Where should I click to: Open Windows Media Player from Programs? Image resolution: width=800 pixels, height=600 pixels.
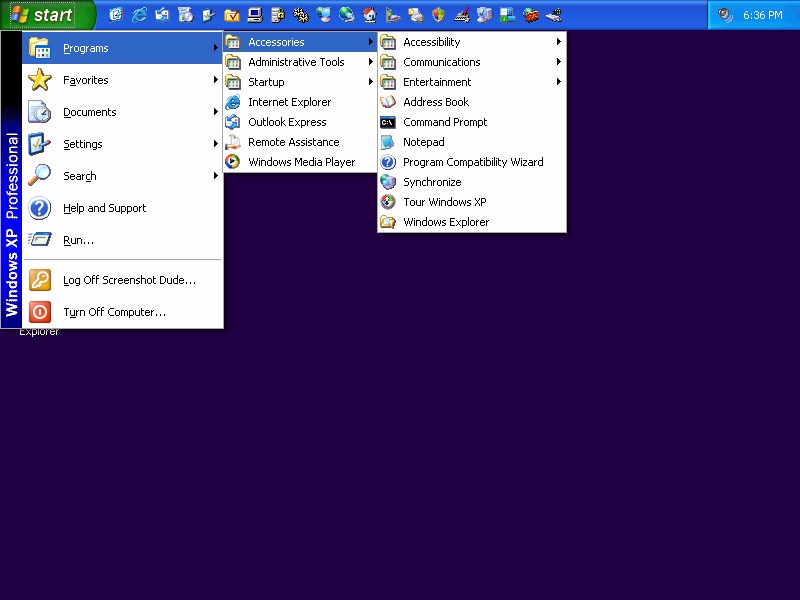point(301,162)
